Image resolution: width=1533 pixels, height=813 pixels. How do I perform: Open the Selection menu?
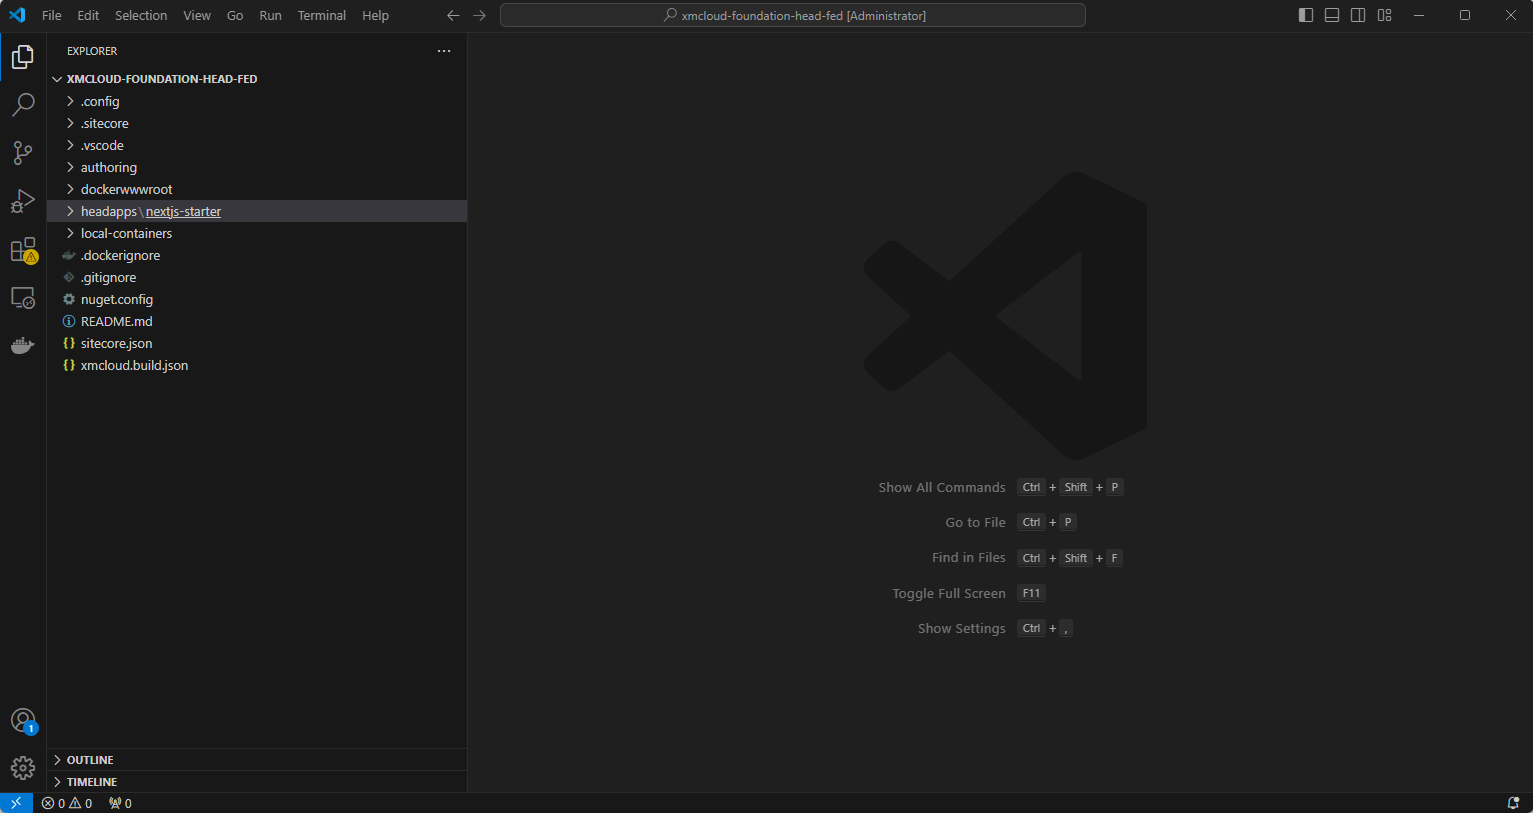pyautogui.click(x=141, y=15)
